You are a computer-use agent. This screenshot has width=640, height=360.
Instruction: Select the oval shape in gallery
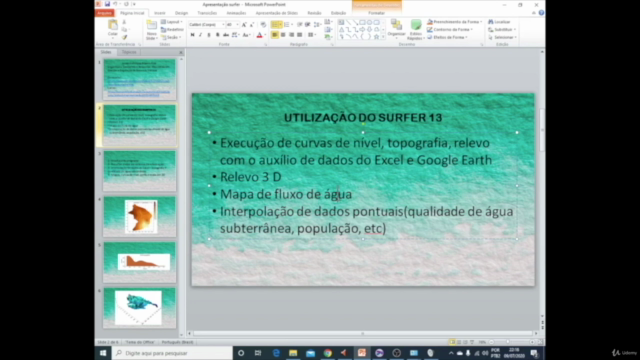coord(369,22)
